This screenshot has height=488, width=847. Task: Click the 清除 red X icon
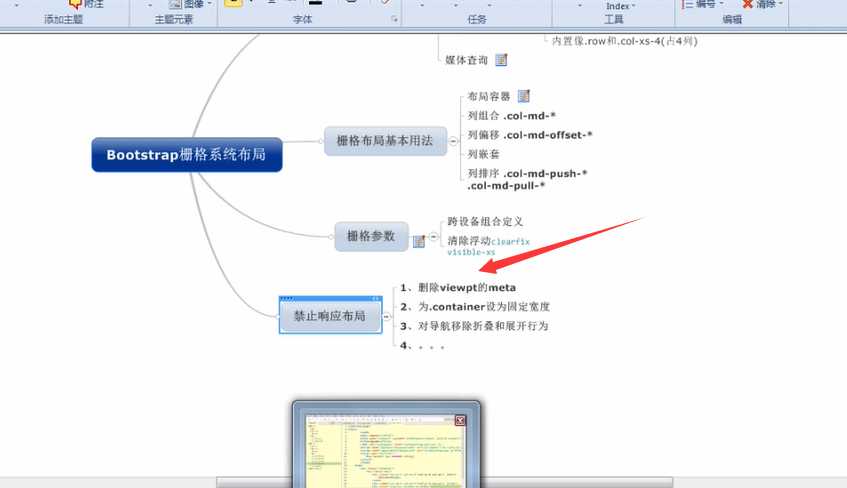[748, 4]
